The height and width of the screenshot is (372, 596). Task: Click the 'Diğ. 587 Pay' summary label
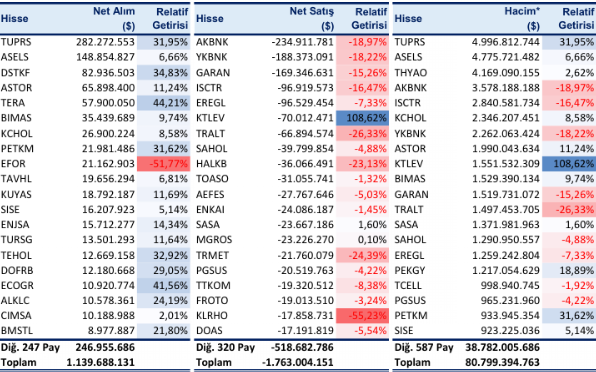[424, 347]
